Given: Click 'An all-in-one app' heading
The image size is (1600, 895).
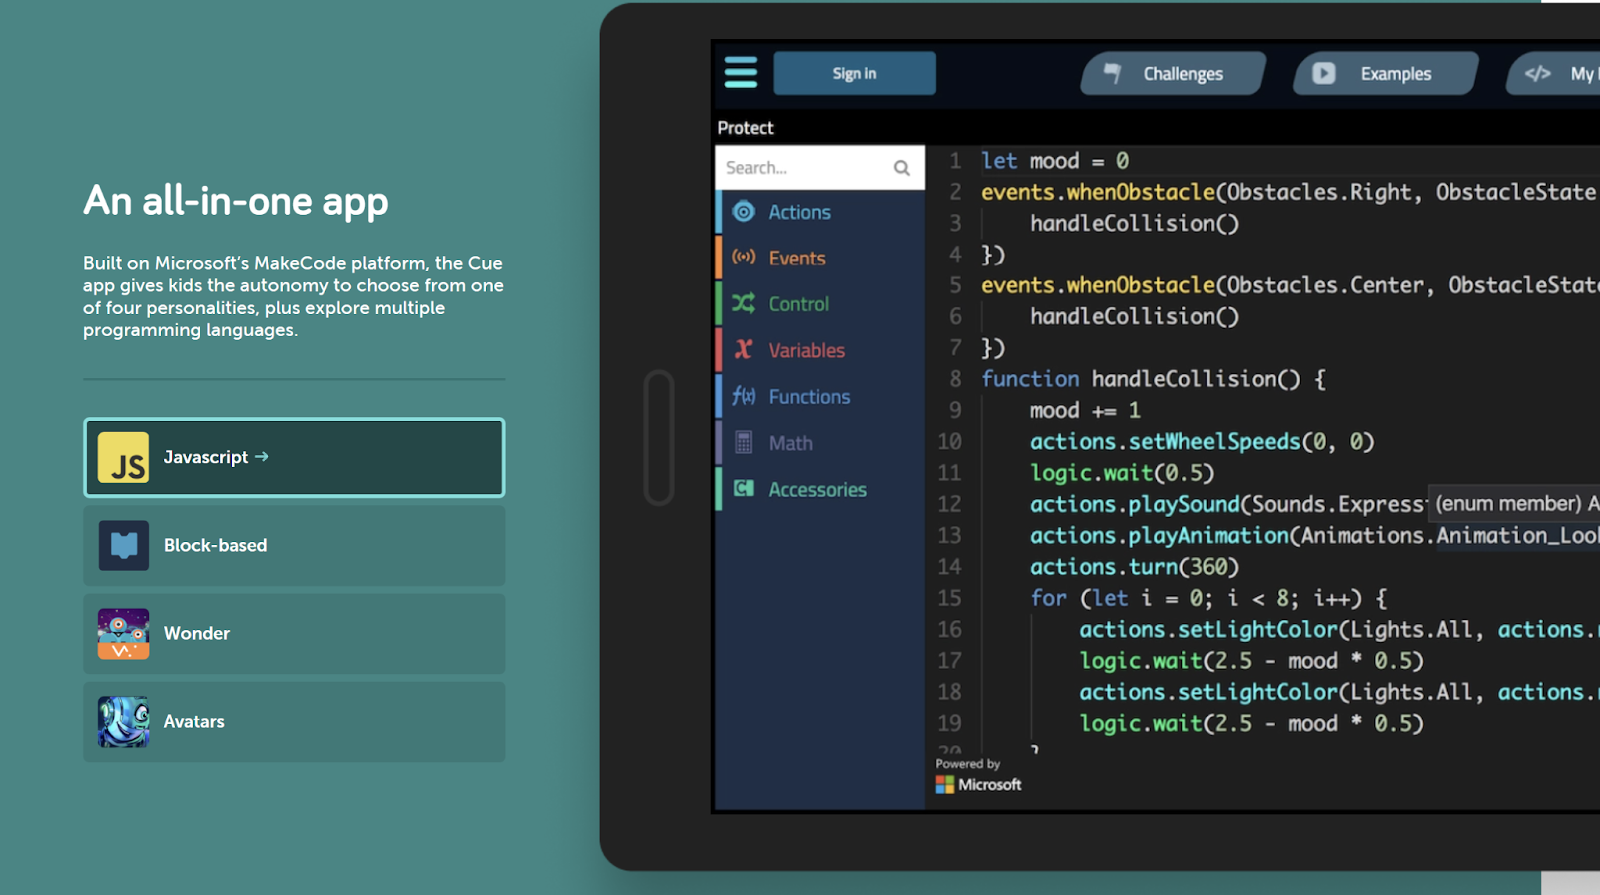Looking at the screenshot, I should (x=236, y=201).
